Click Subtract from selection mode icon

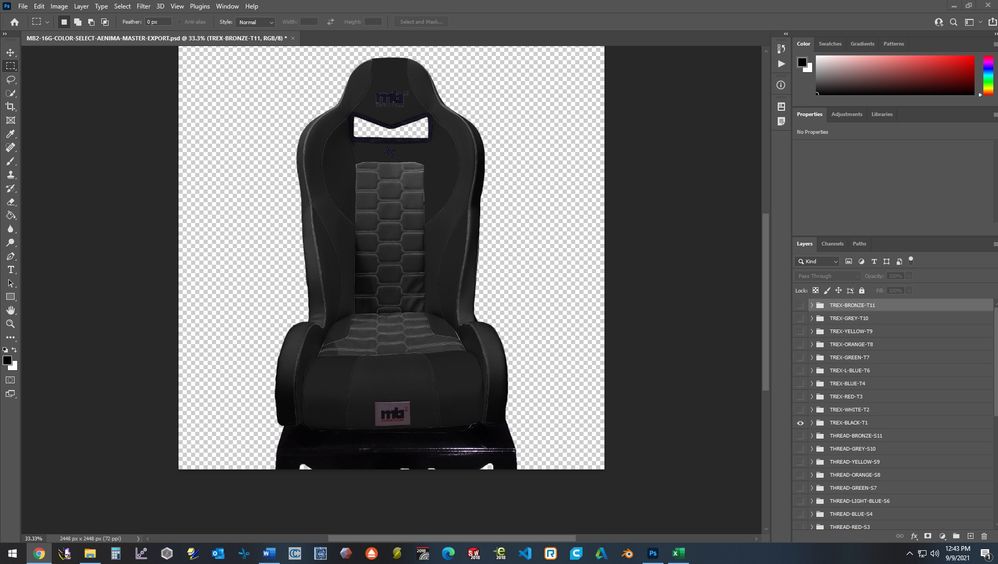(x=91, y=22)
